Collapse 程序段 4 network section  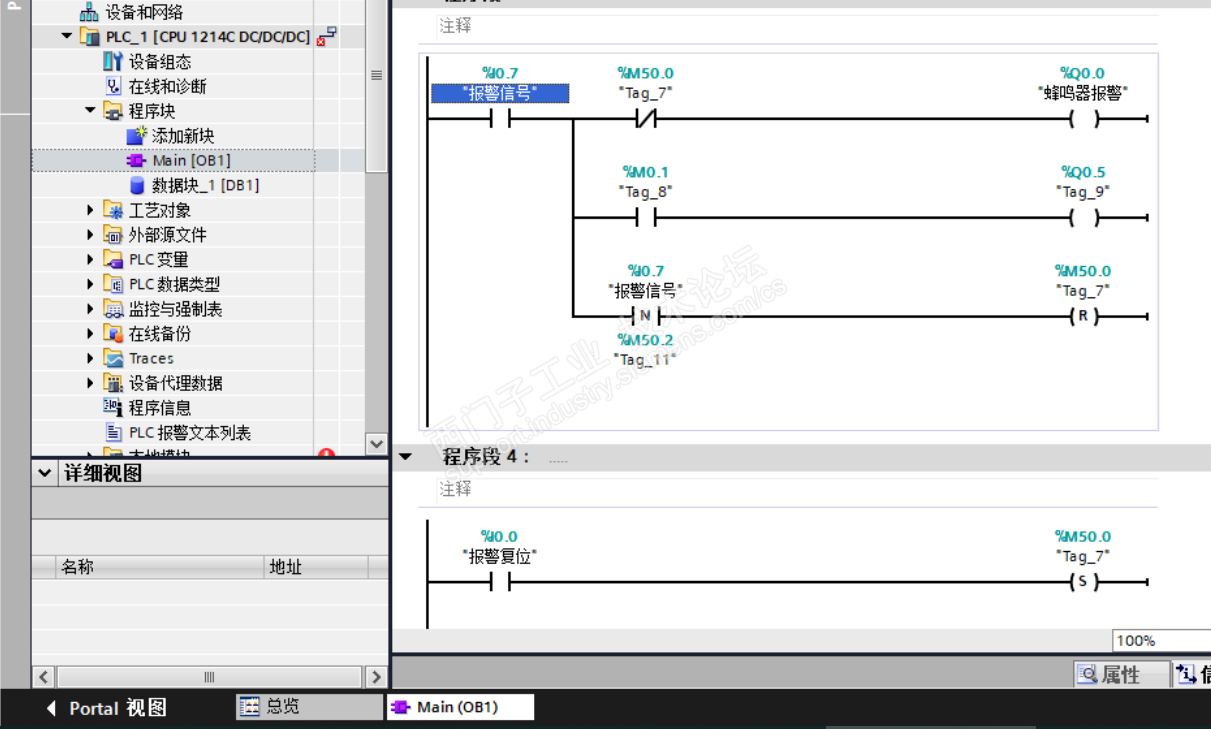[x=405, y=457]
